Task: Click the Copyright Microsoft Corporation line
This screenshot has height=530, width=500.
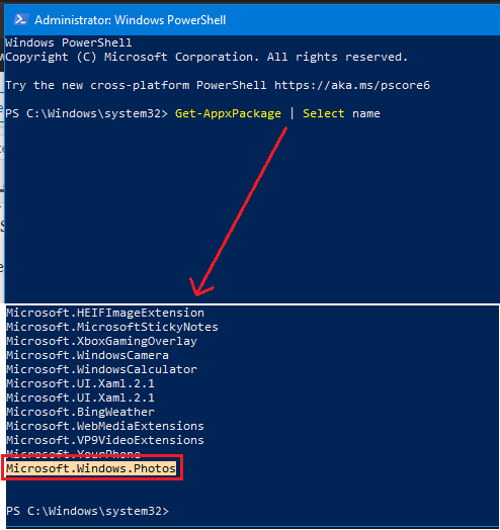Action: pos(207,57)
